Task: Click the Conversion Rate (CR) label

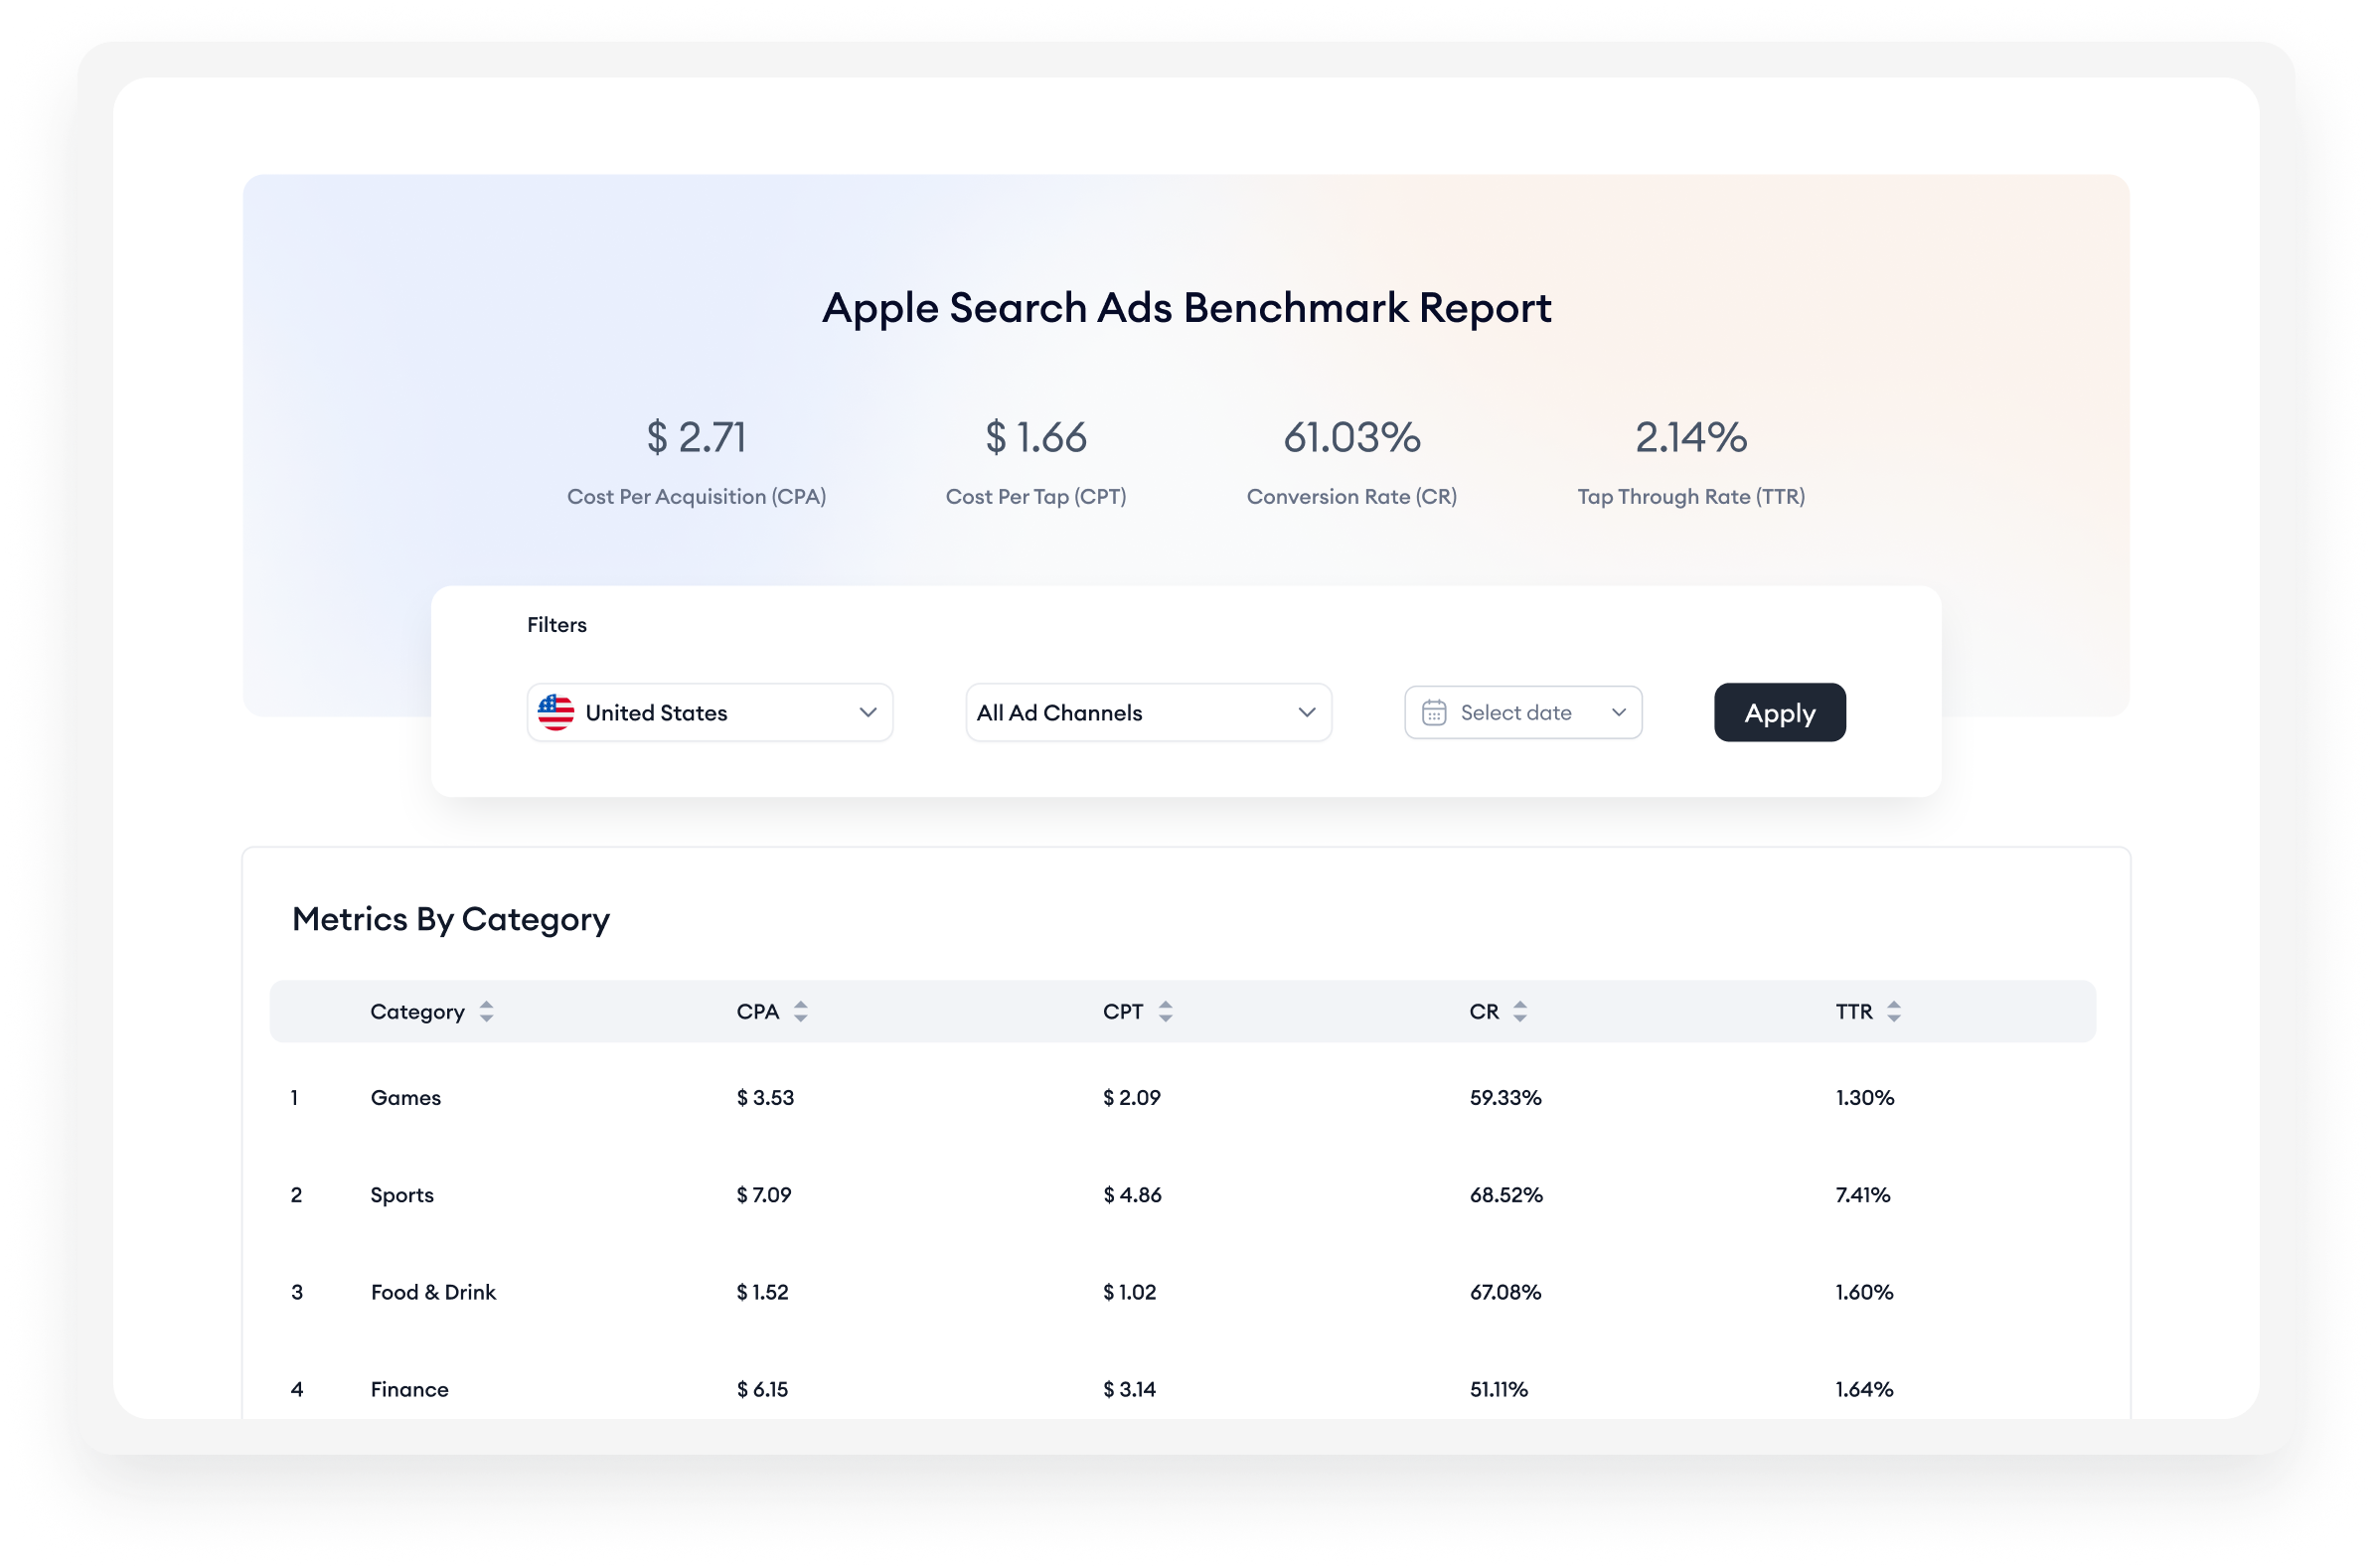Action: click(1351, 496)
